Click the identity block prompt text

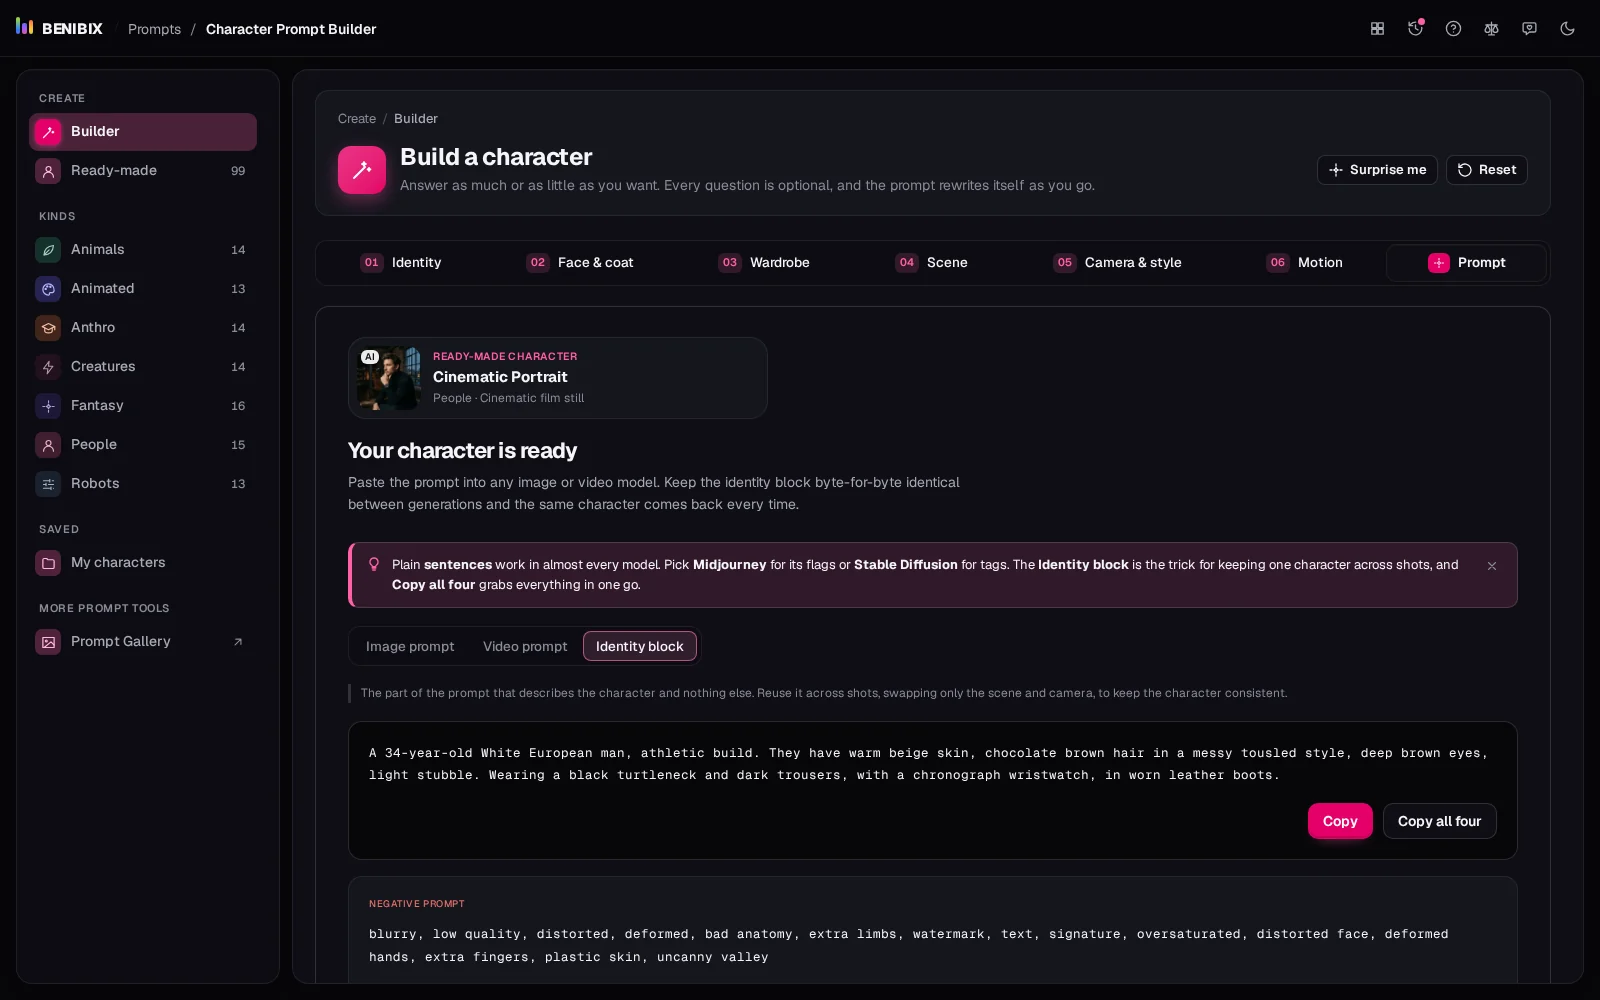[928, 764]
